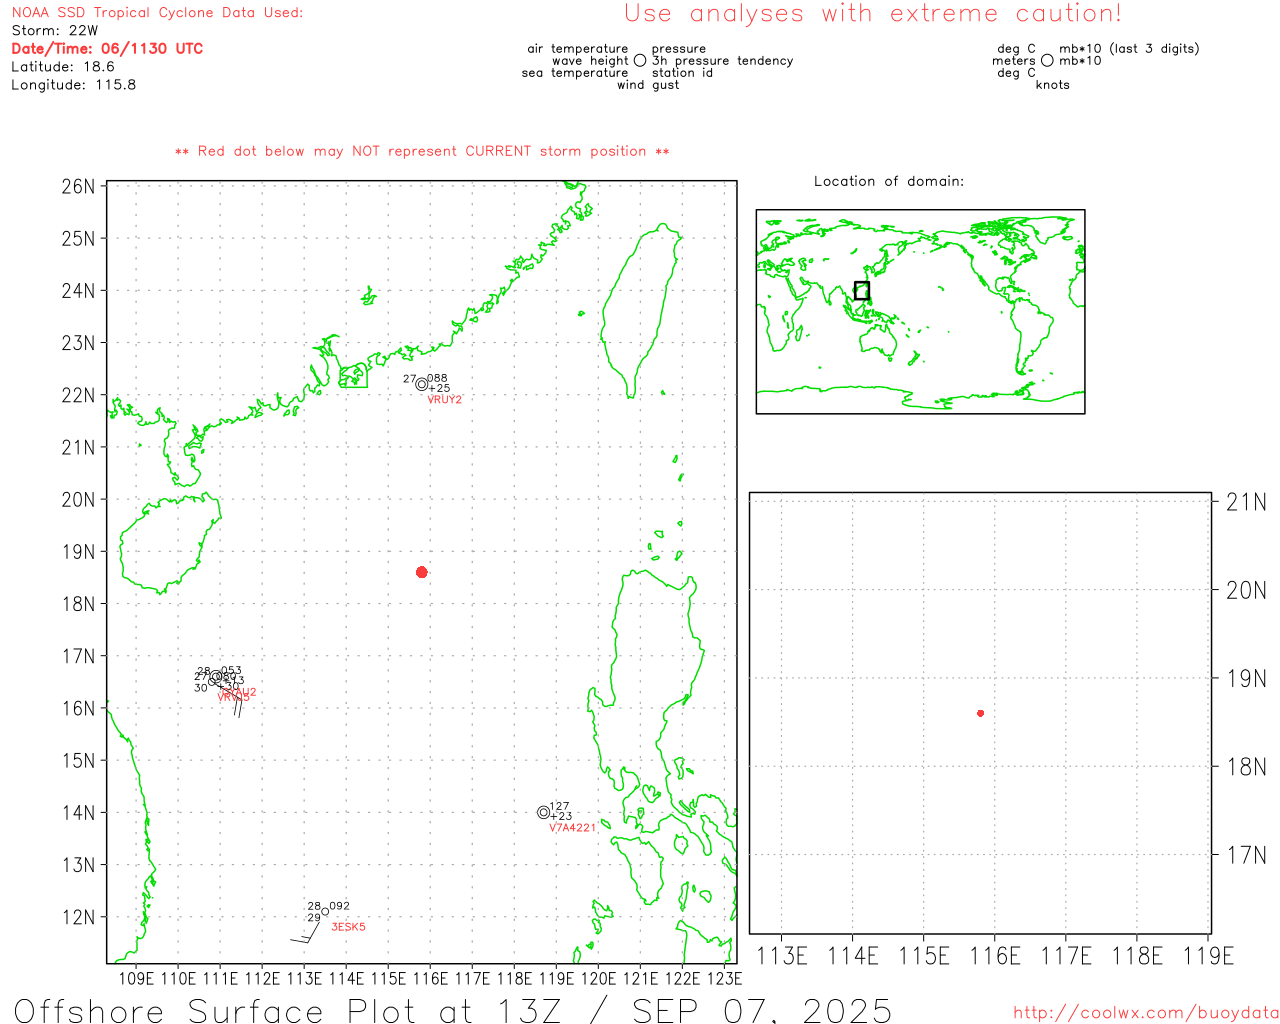Image resolution: width=1280 pixels, height=1024 pixels.
Task: Click the Storm: 22W text
Action: [55, 30]
